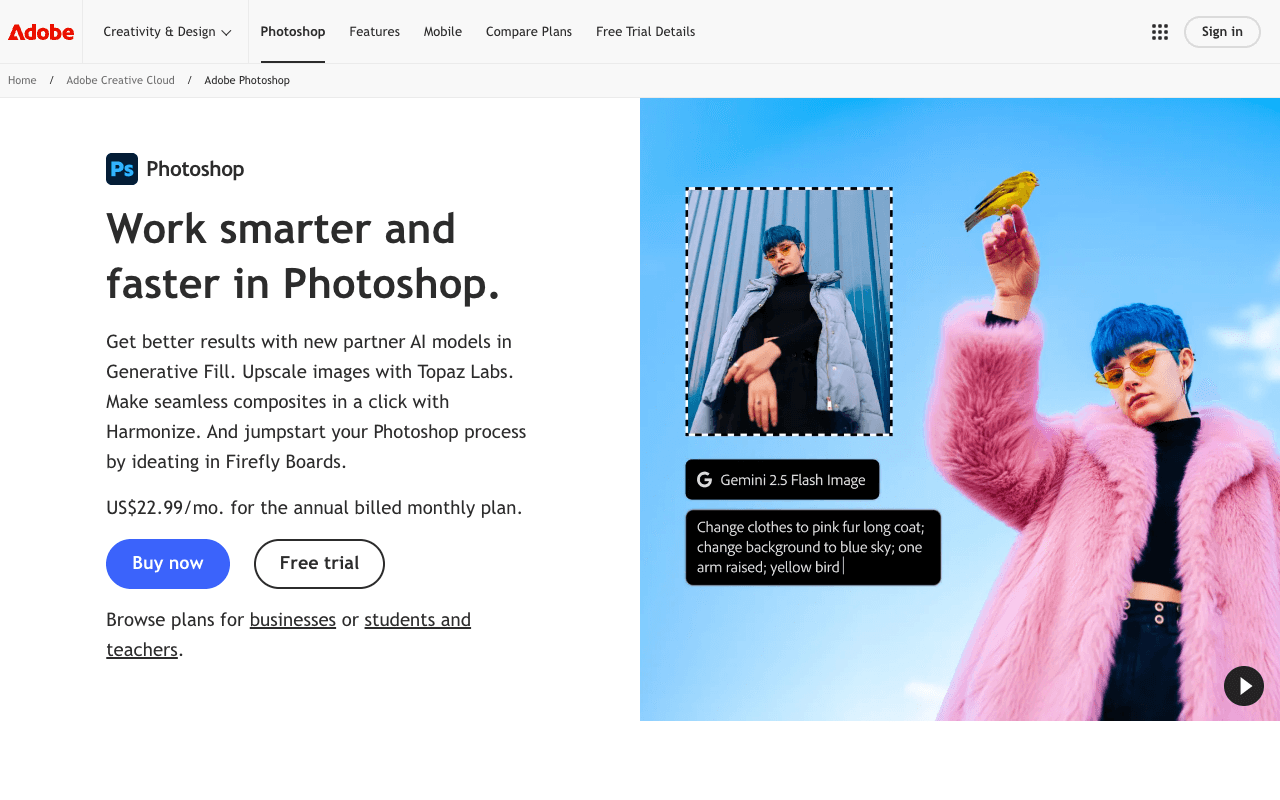The image size is (1280, 800).
Task: Open the businesses plans link
Action: (x=292, y=619)
